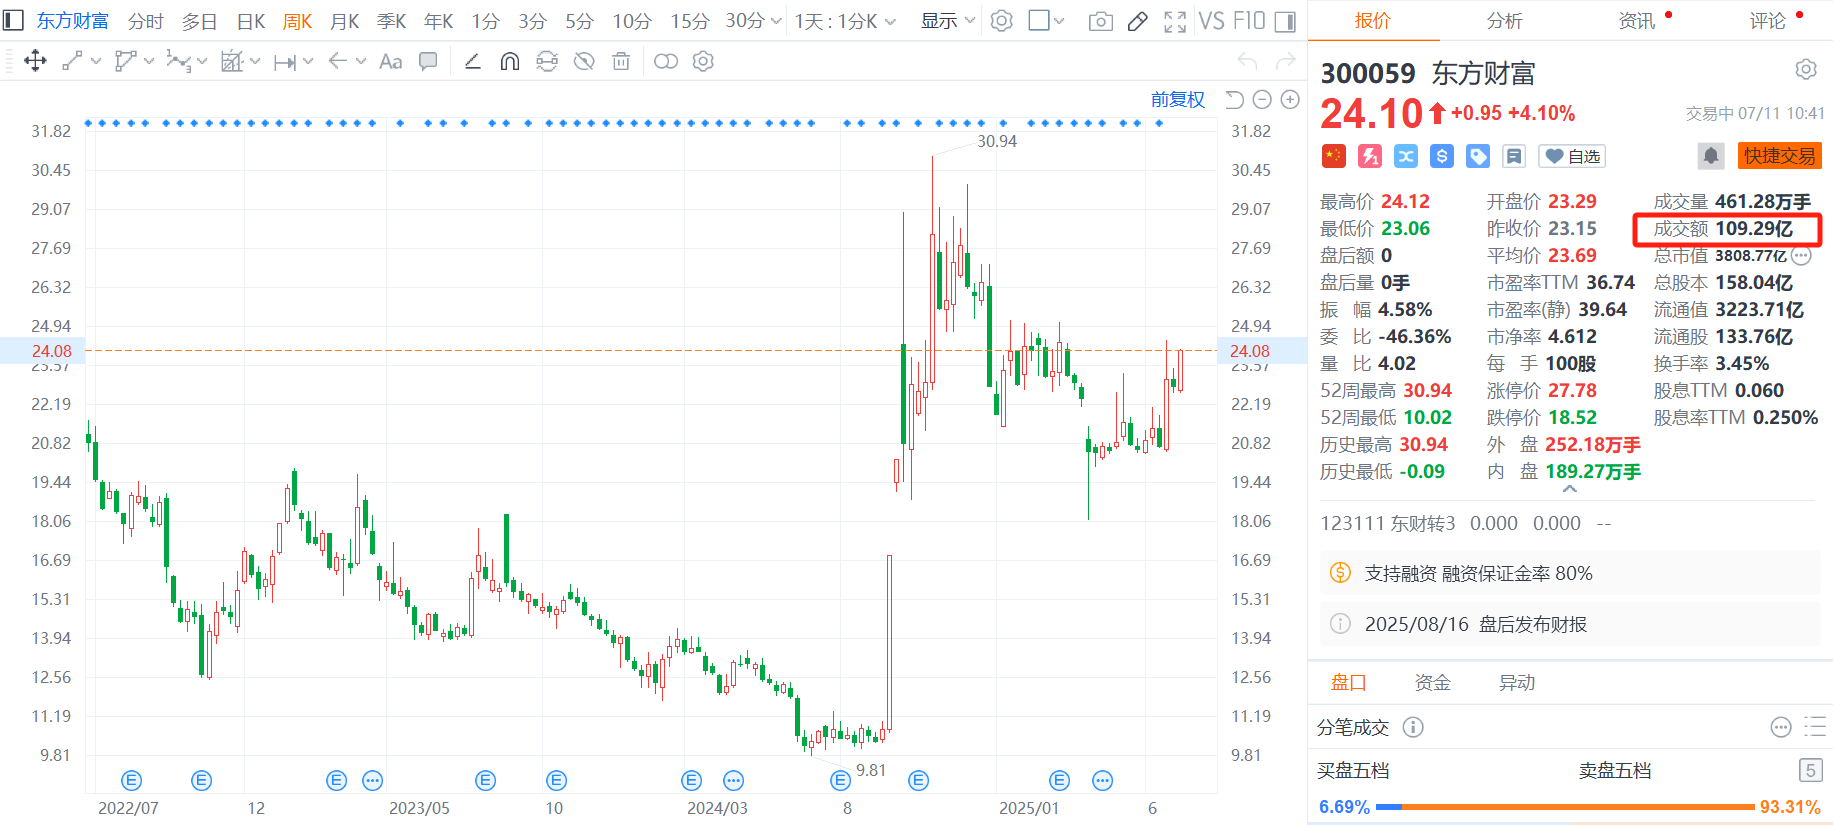The width and height of the screenshot is (1834, 825).
Task: Delete drawings with the trash icon
Action: (621, 62)
